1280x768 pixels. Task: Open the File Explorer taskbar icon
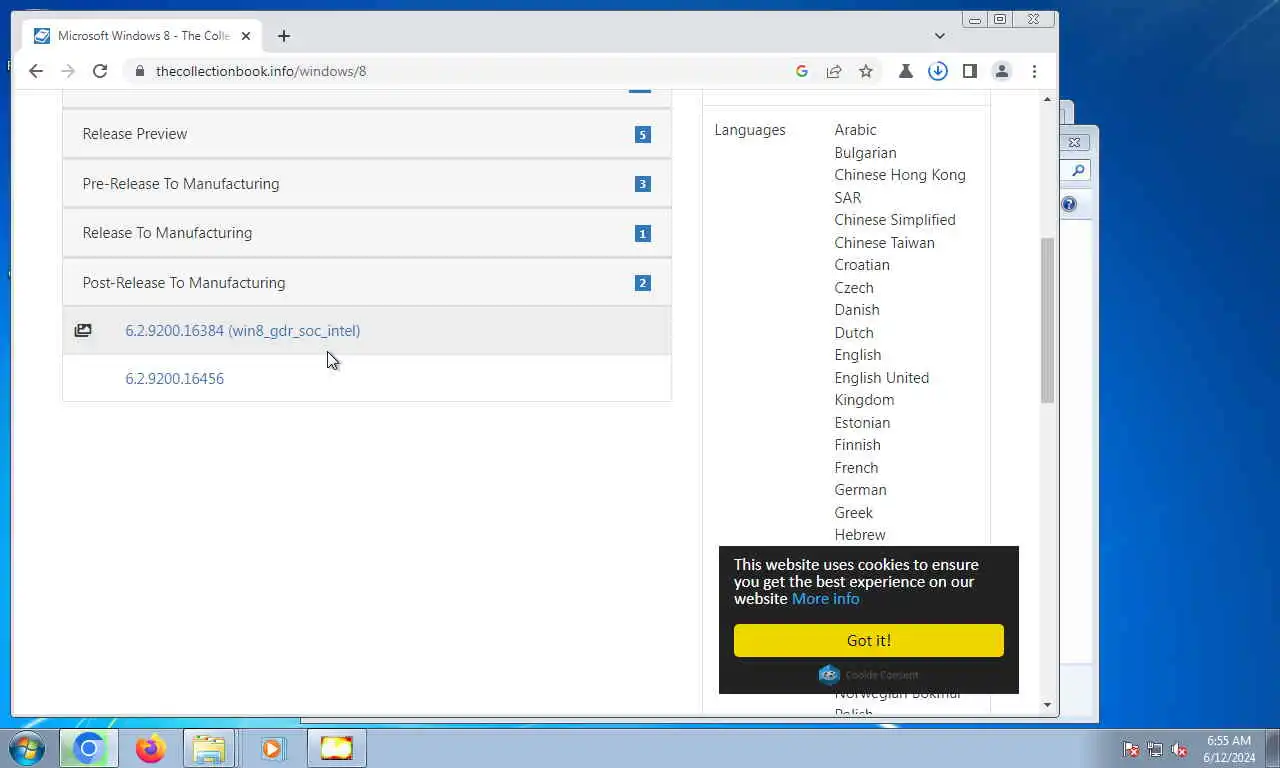point(210,748)
